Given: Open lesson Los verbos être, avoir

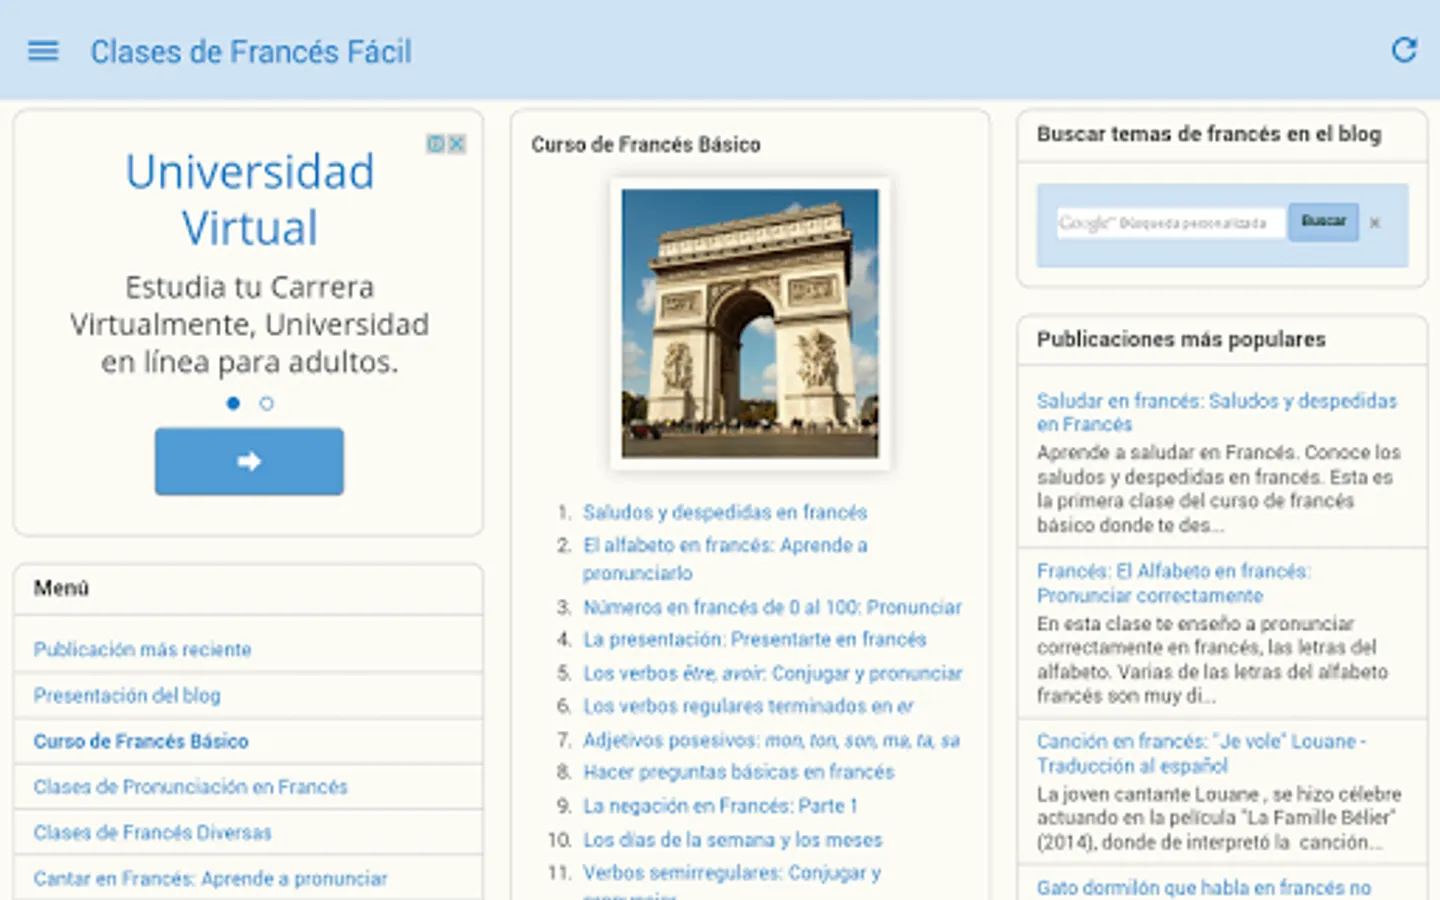Looking at the screenshot, I should (x=772, y=673).
